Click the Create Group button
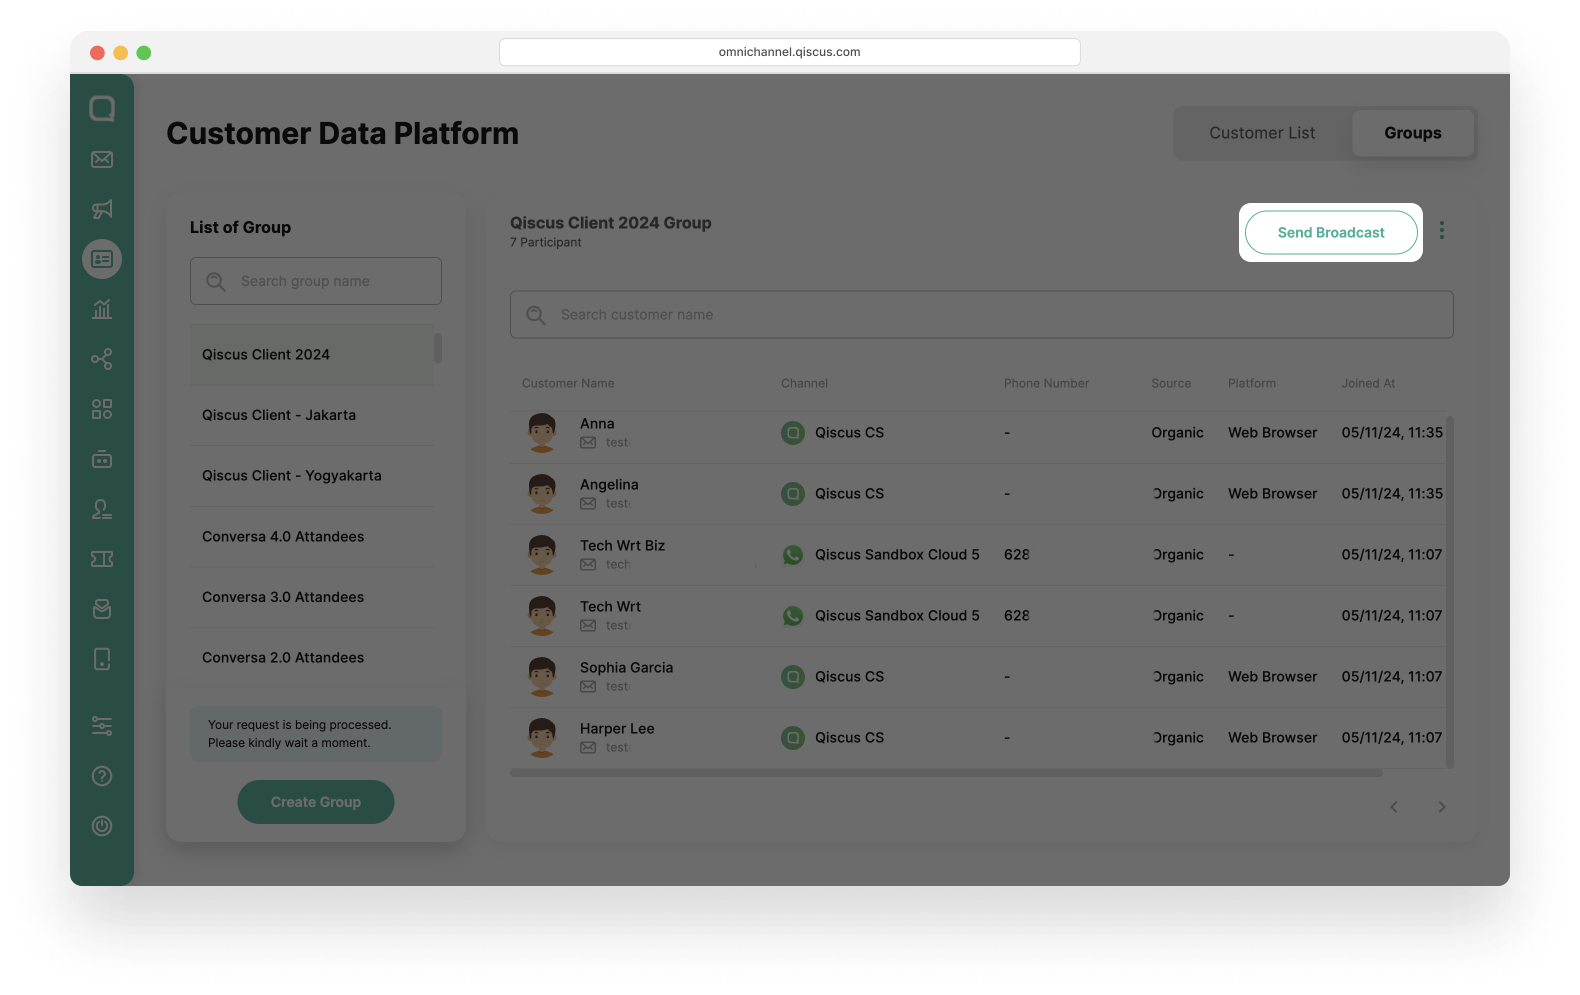This screenshot has width=1580, height=995. (316, 802)
